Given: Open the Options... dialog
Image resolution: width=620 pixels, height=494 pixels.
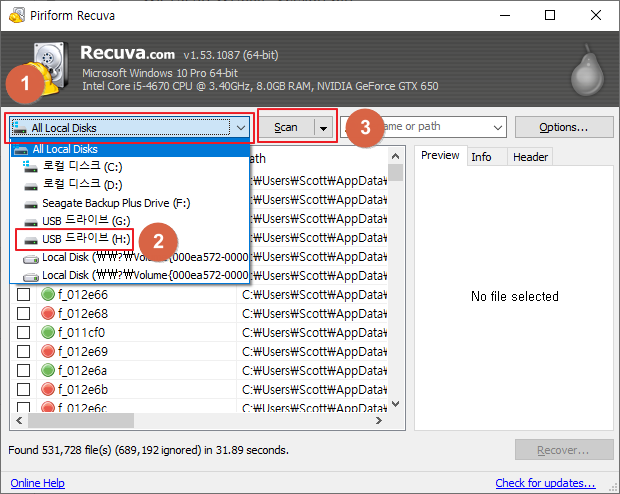Looking at the screenshot, I should 564,127.
